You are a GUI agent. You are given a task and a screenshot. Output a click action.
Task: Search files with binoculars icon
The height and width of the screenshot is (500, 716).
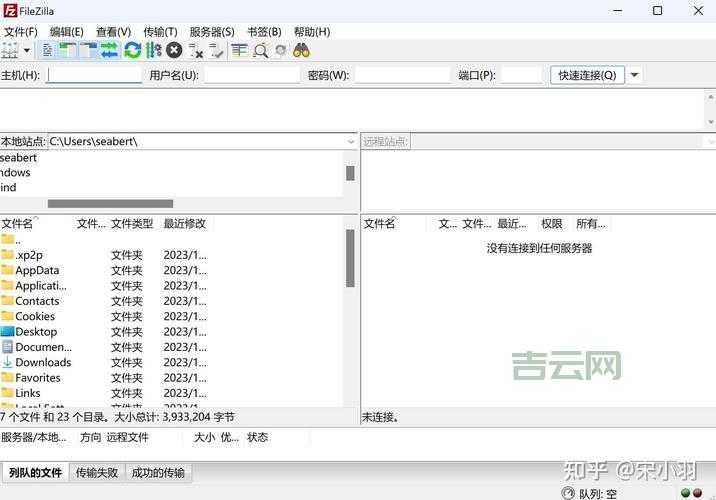(301, 50)
